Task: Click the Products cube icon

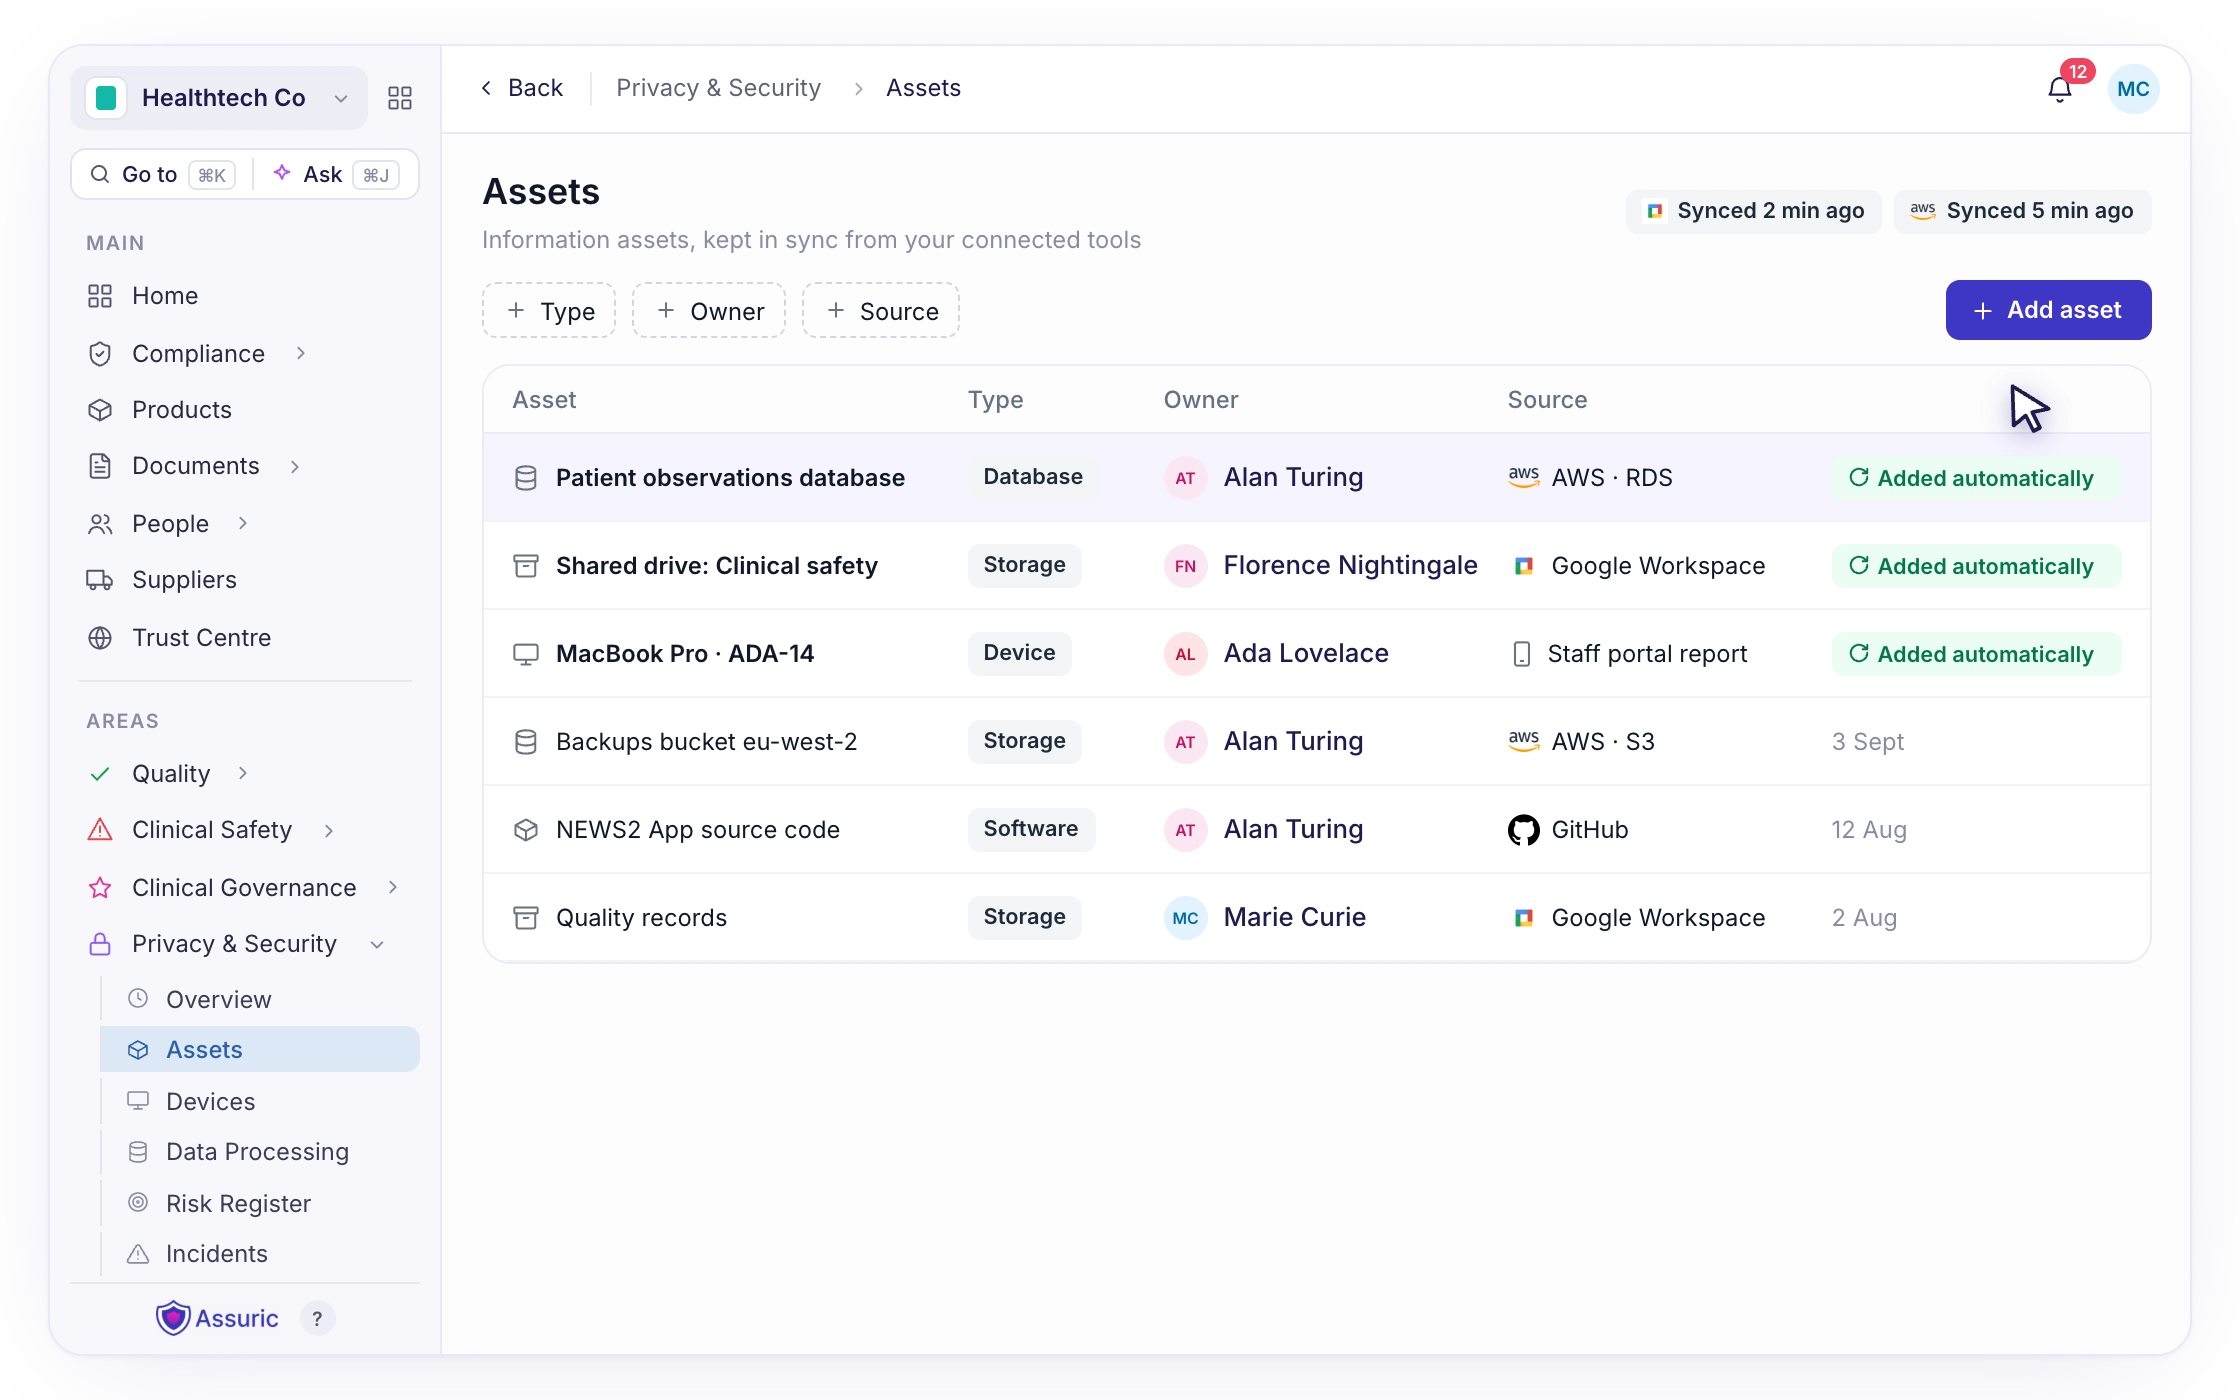Action: 100,410
